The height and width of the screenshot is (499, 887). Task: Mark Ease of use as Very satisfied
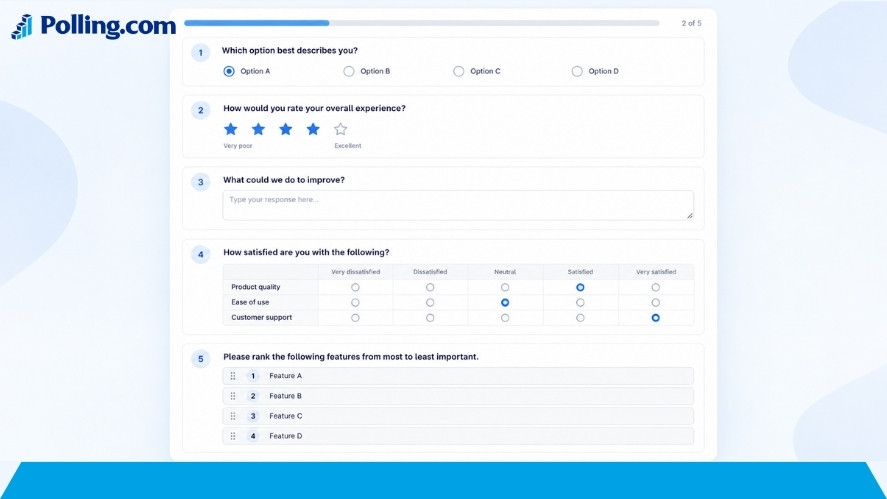656,303
